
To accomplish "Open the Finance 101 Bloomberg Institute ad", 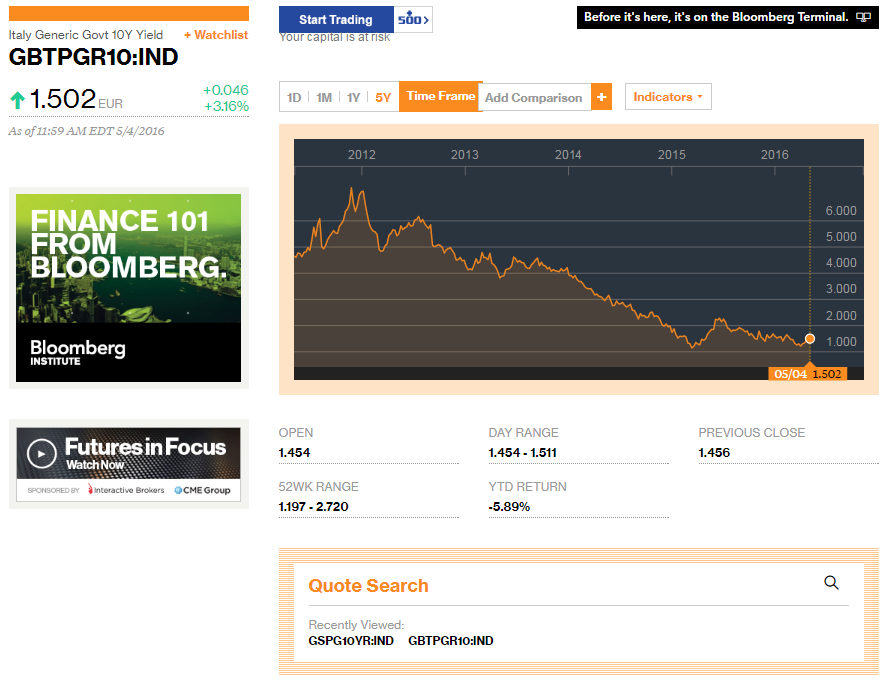I will [129, 288].
